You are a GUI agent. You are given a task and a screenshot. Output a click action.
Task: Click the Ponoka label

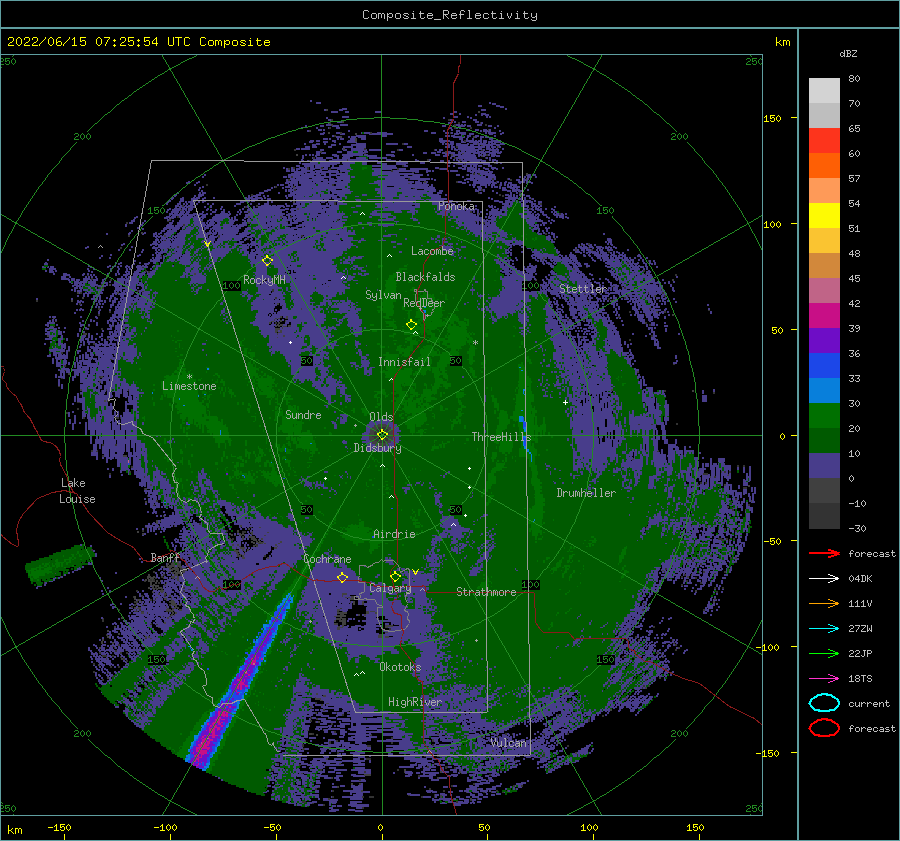click(456, 206)
